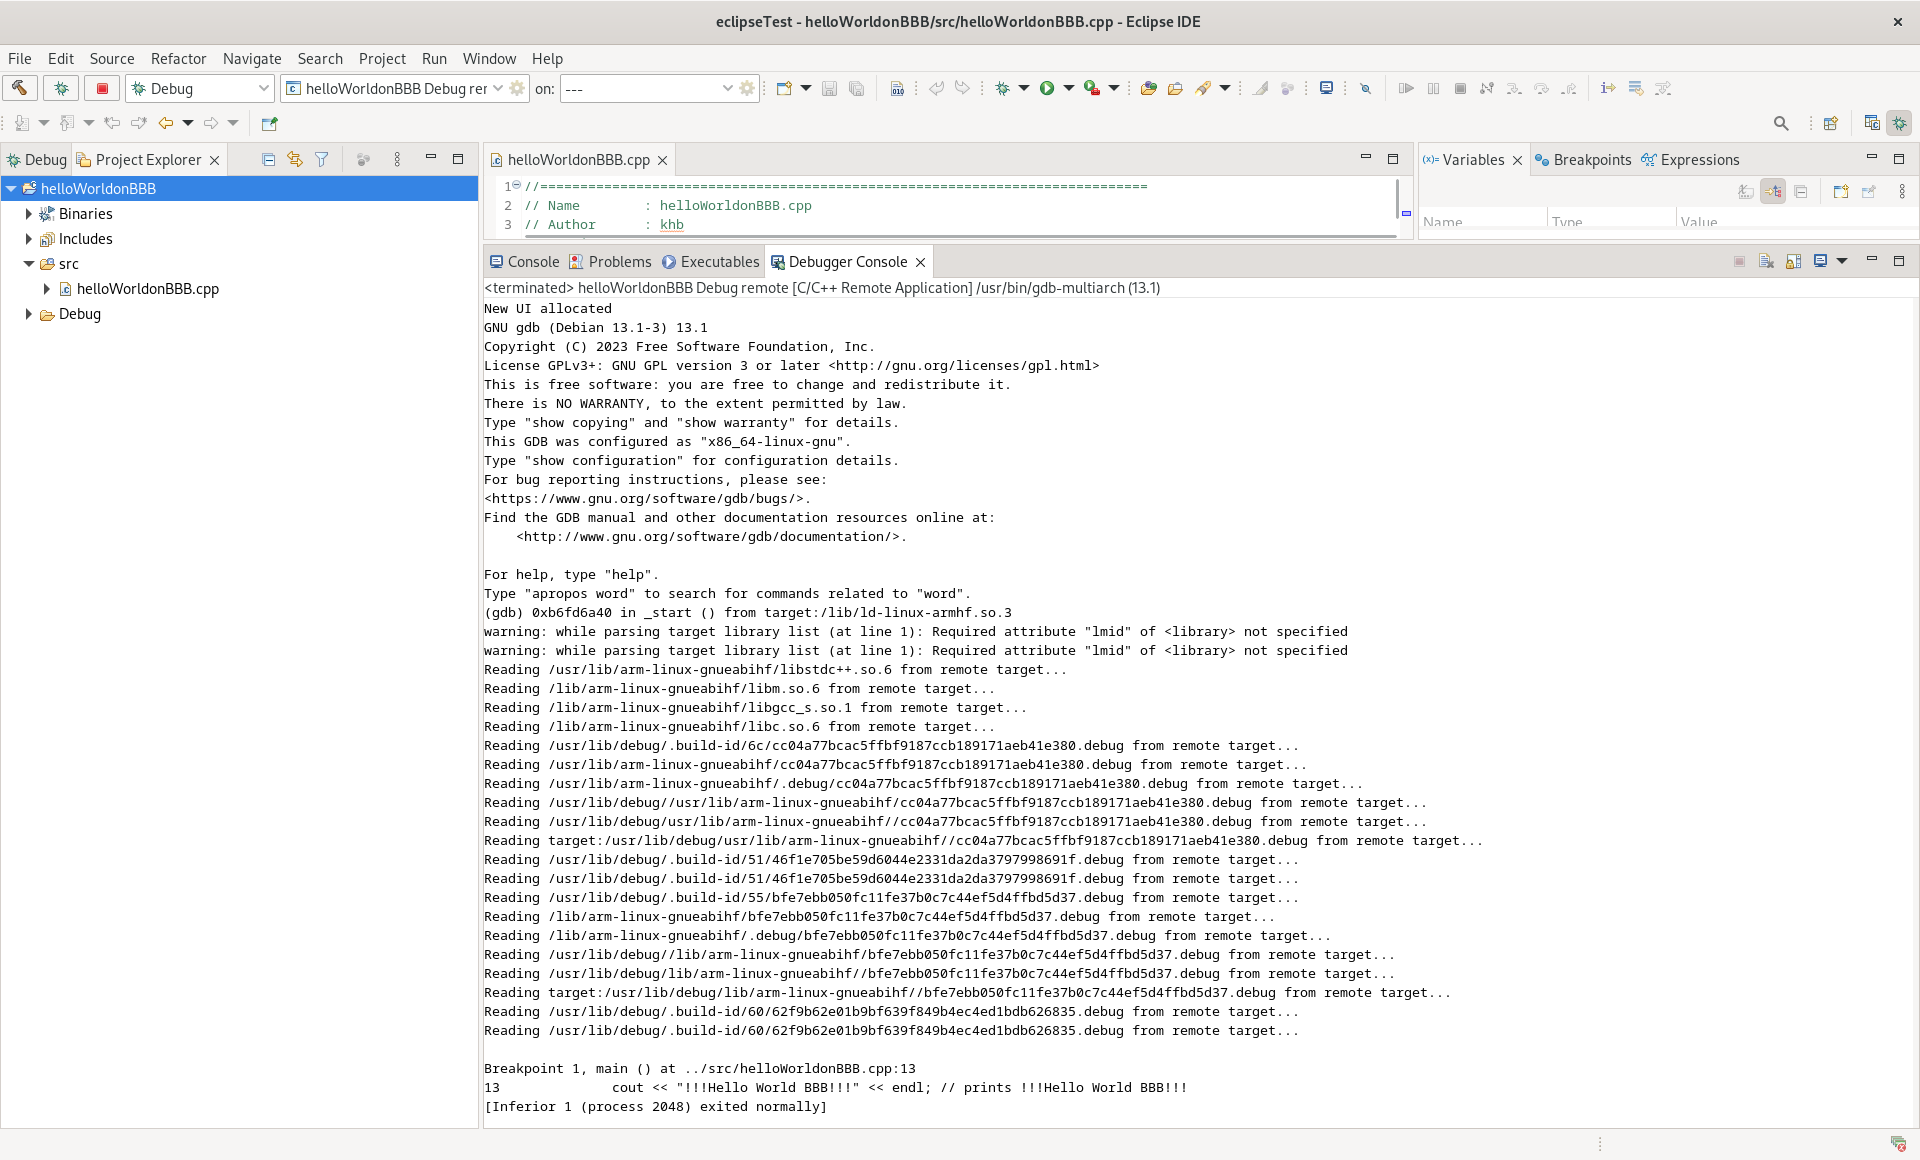Click the green bug Debug toolbar icon
The width and height of the screenshot is (1920, 1160).
tap(1002, 88)
